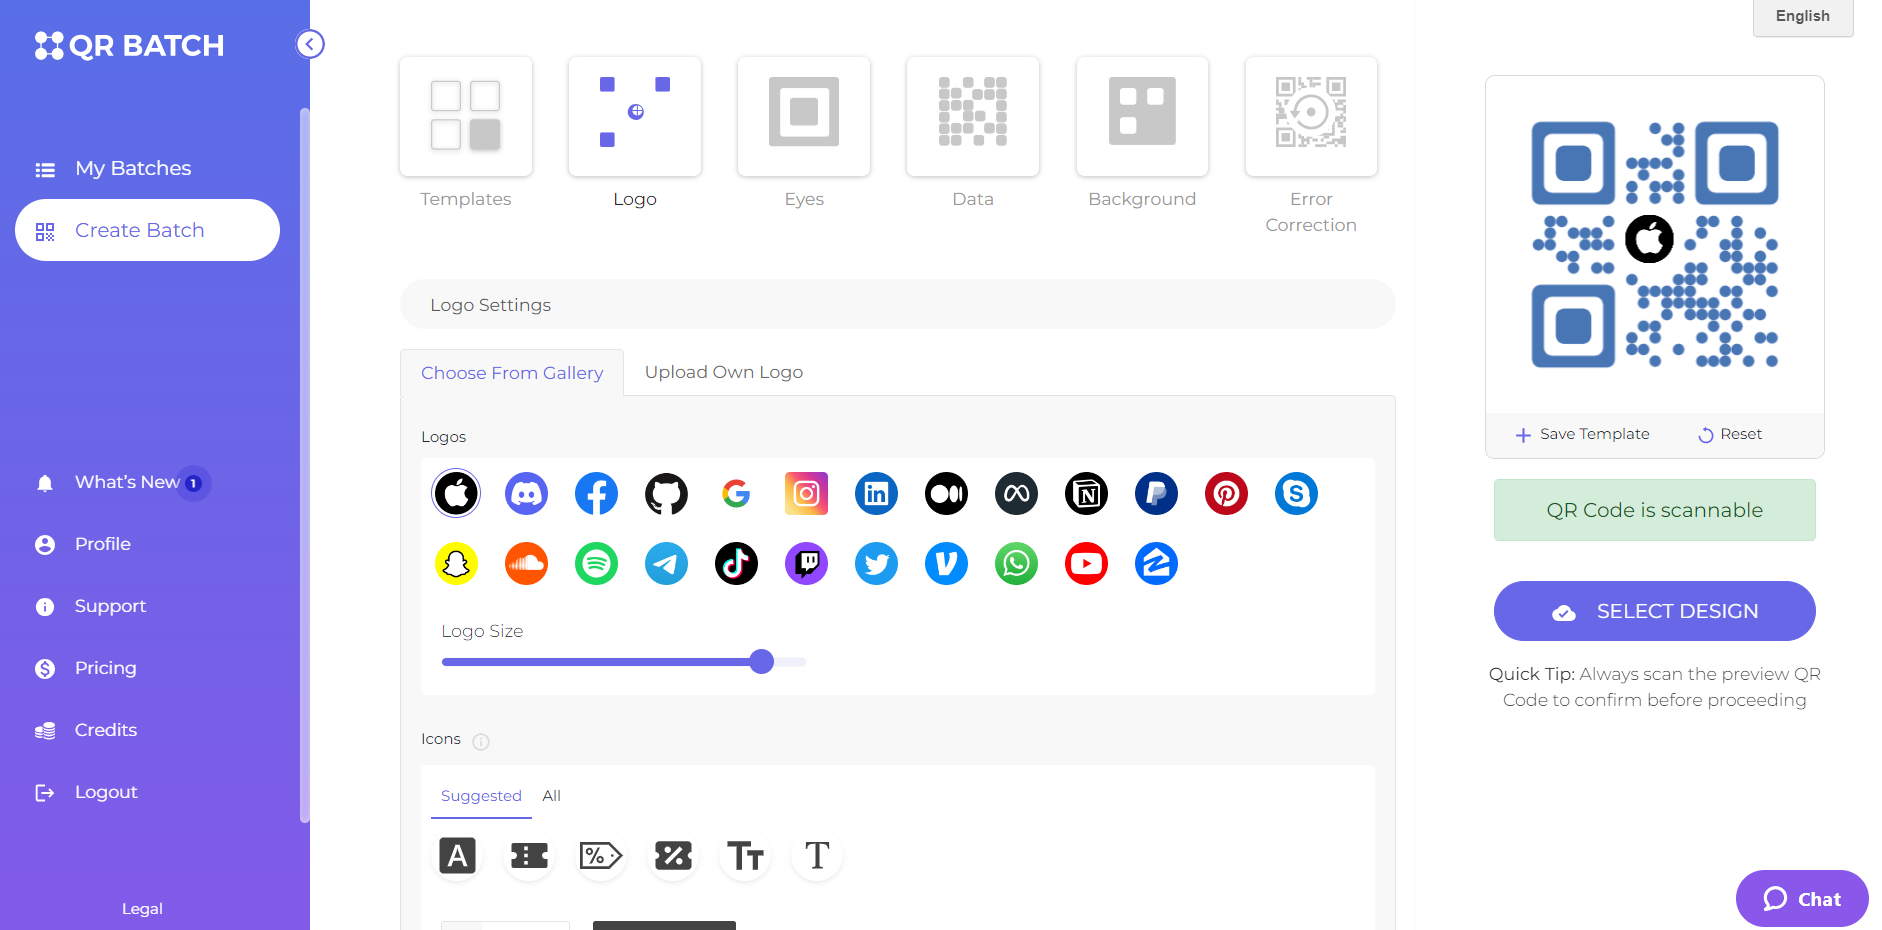The height and width of the screenshot is (930, 1882).
Task: Select the Apple logo in gallery
Action: click(456, 494)
